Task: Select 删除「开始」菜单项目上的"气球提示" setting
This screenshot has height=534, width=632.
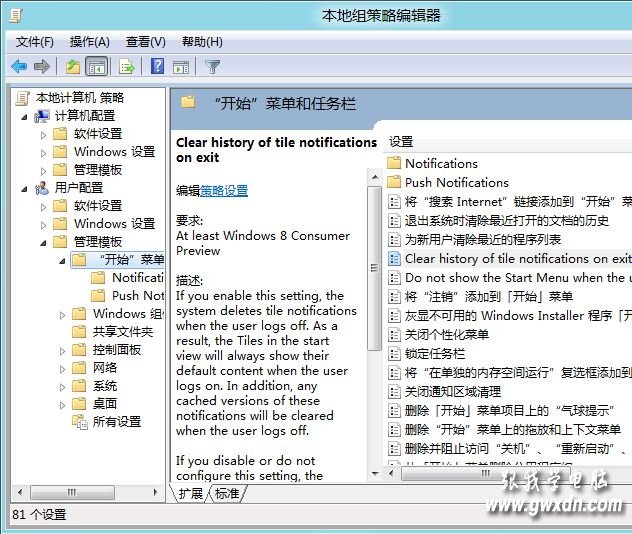Action: (x=509, y=411)
